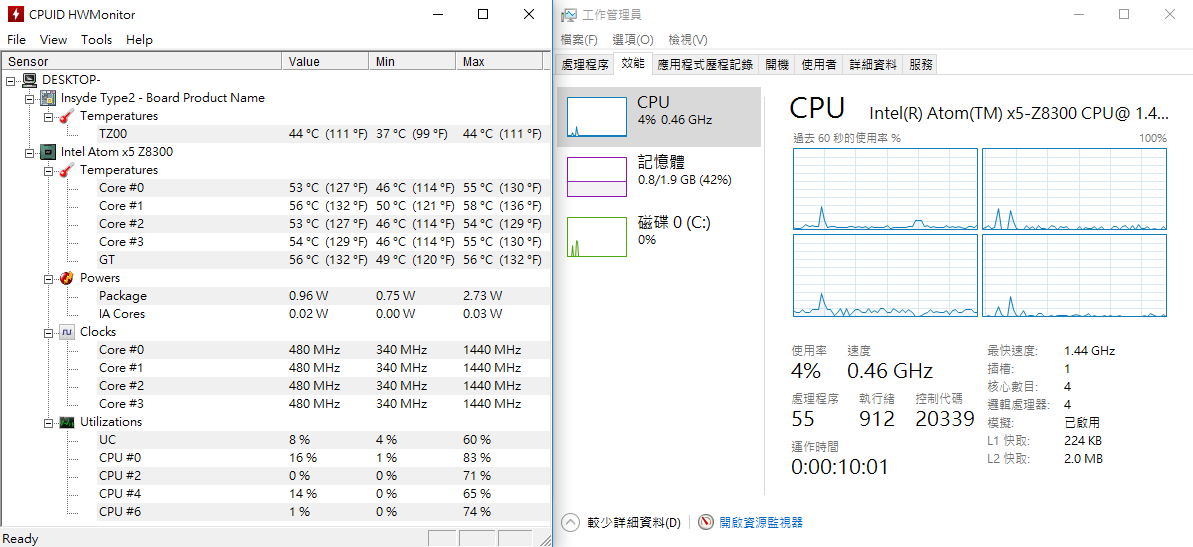Click thermometer icon beside Temperatures under Insyde board

[67, 116]
